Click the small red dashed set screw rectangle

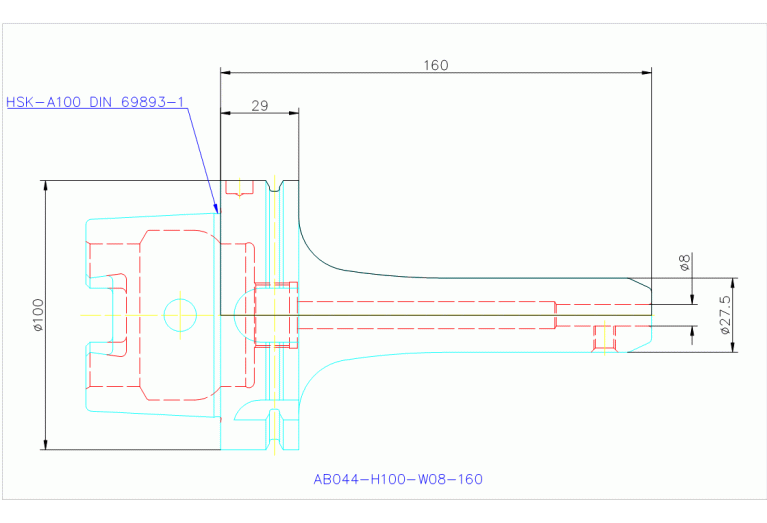coord(603,337)
